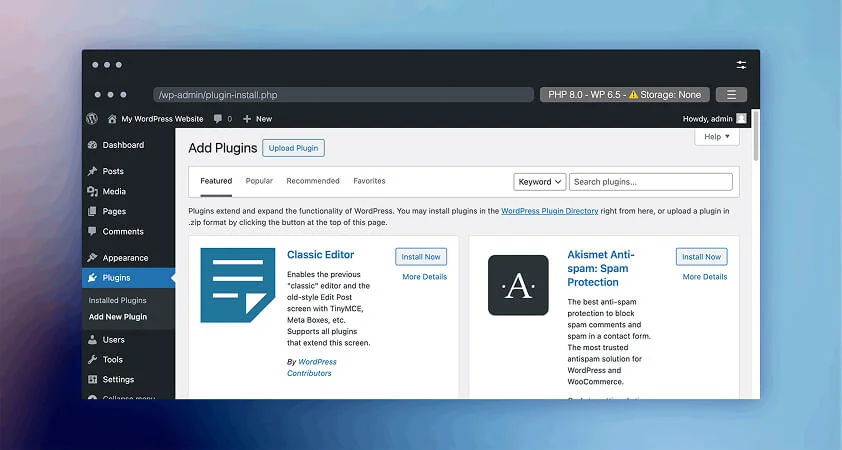Screen dimensions: 842x450
Task: Expand the Help panel
Action: click(x=717, y=137)
